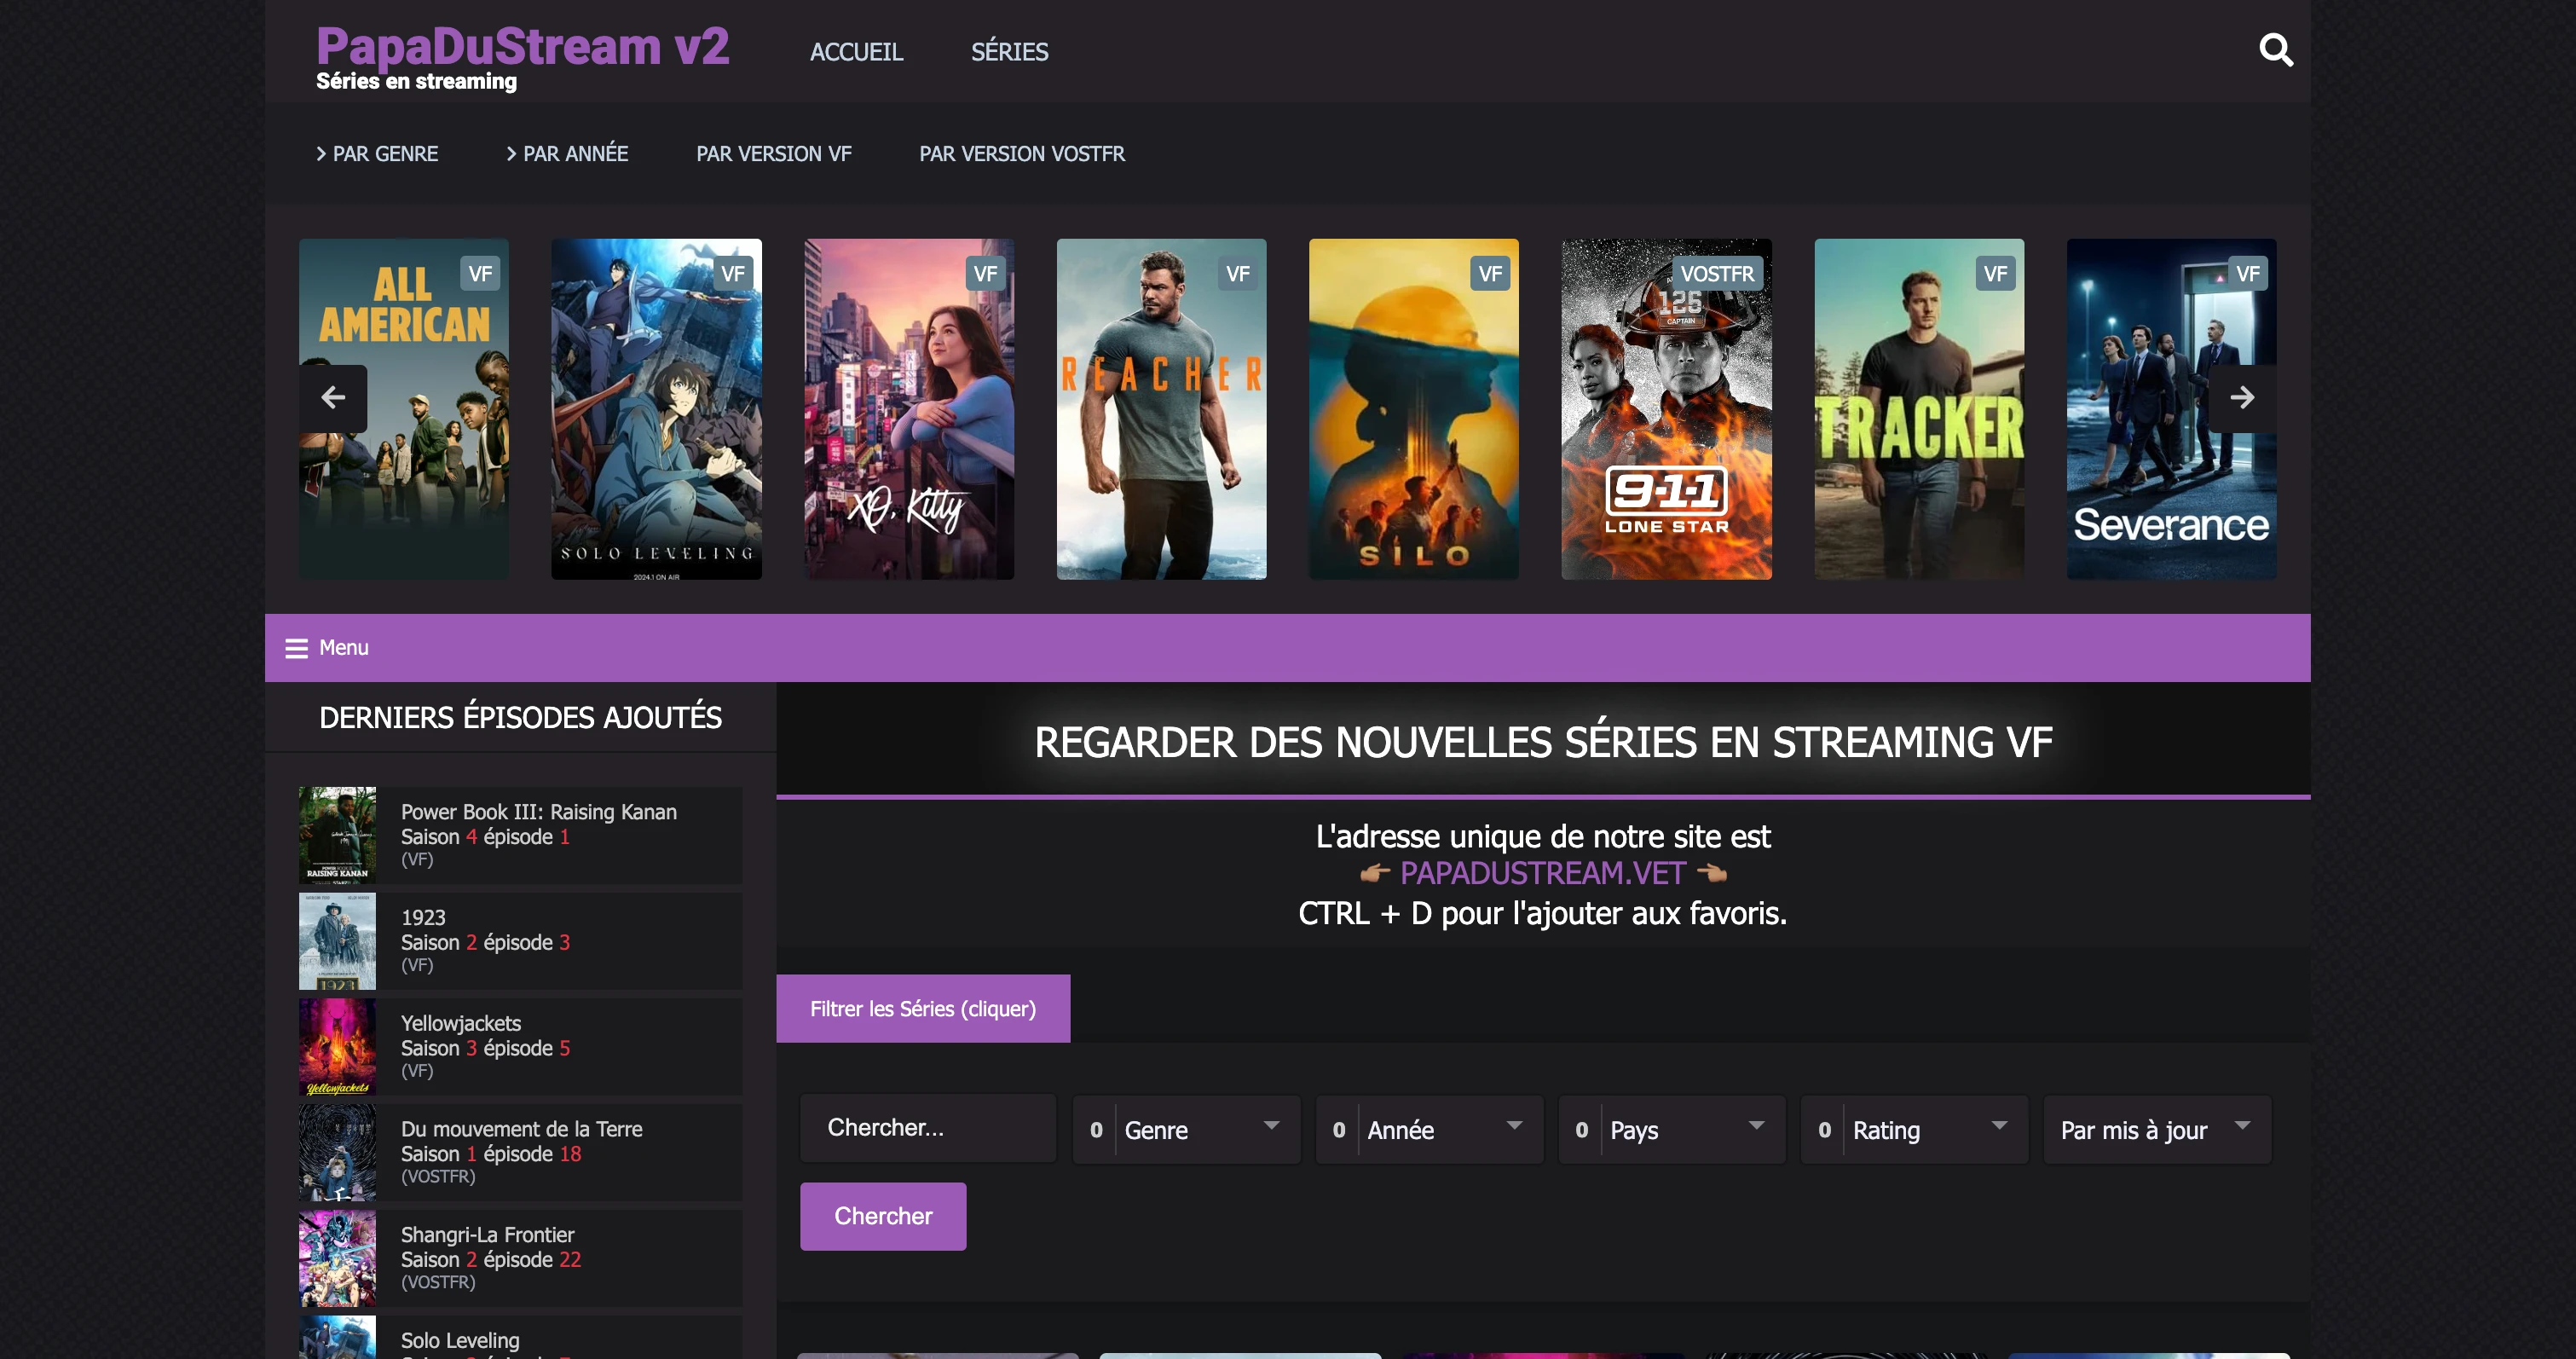
Task: Open the Par mis à jour sort dropdown
Action: click(2158, 1130)
